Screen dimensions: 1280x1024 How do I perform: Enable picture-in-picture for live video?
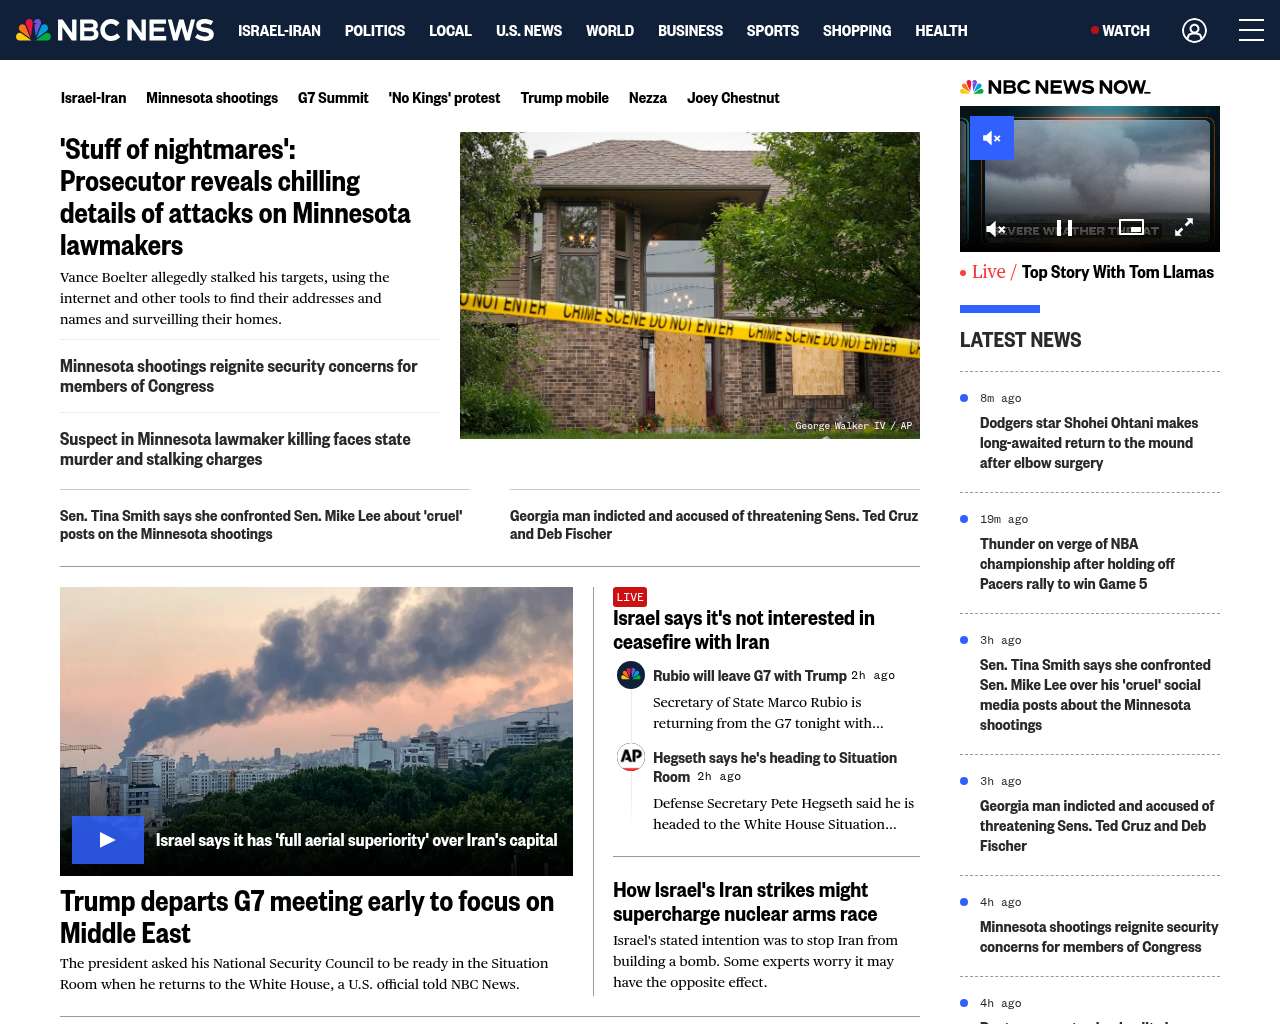(1131, 227)
